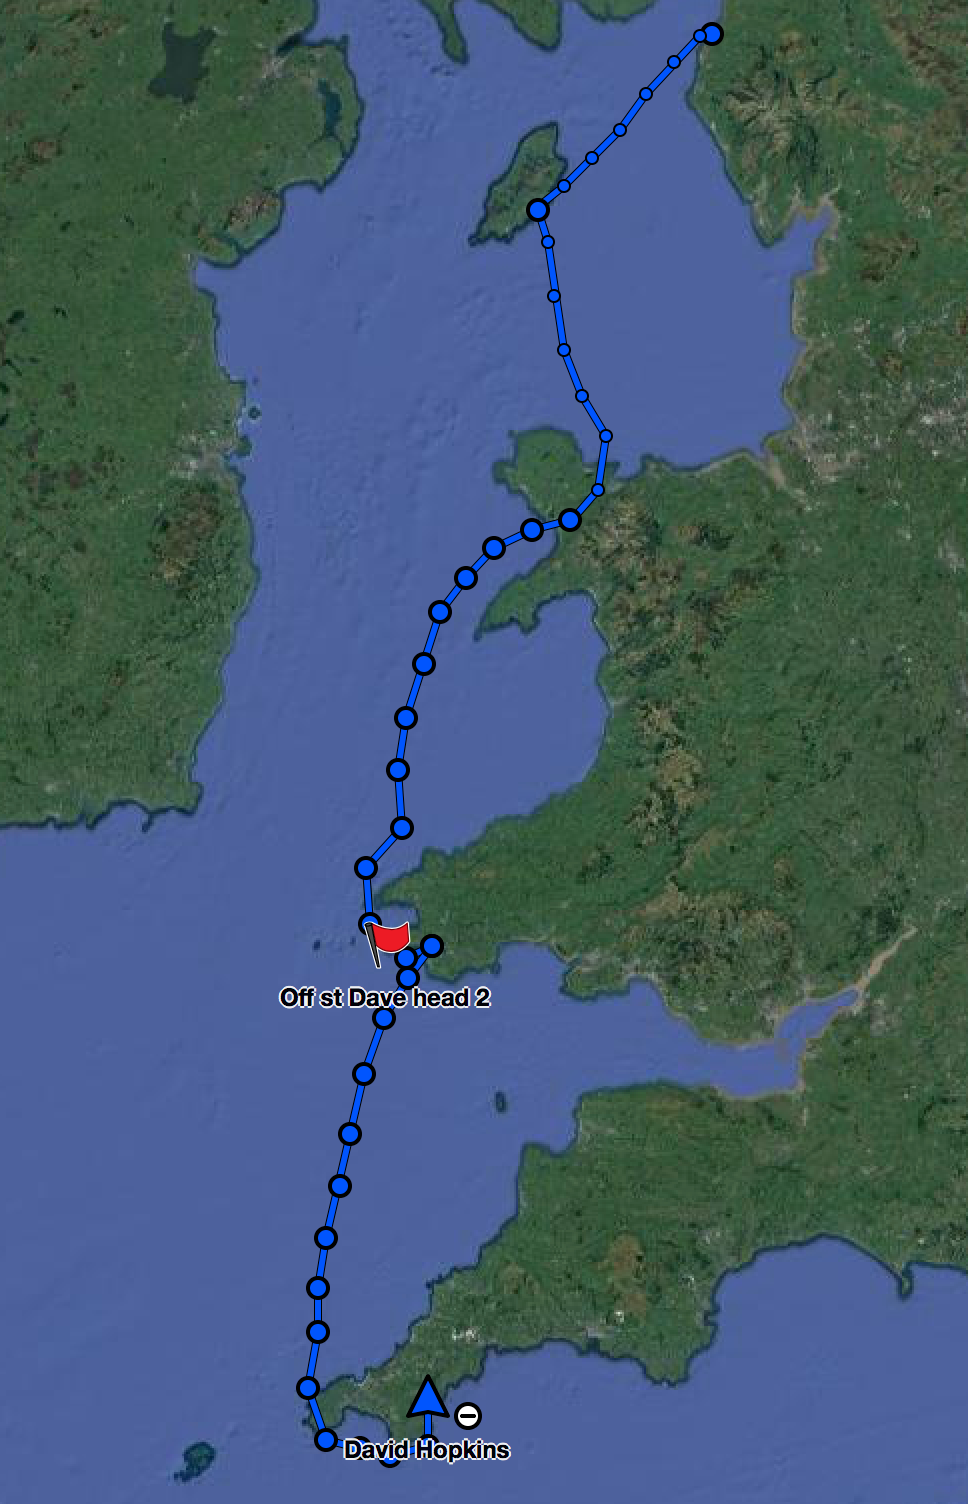Click on Anglesey island
This screenshot has height=1504, width=968.
(x=548, y=470)
